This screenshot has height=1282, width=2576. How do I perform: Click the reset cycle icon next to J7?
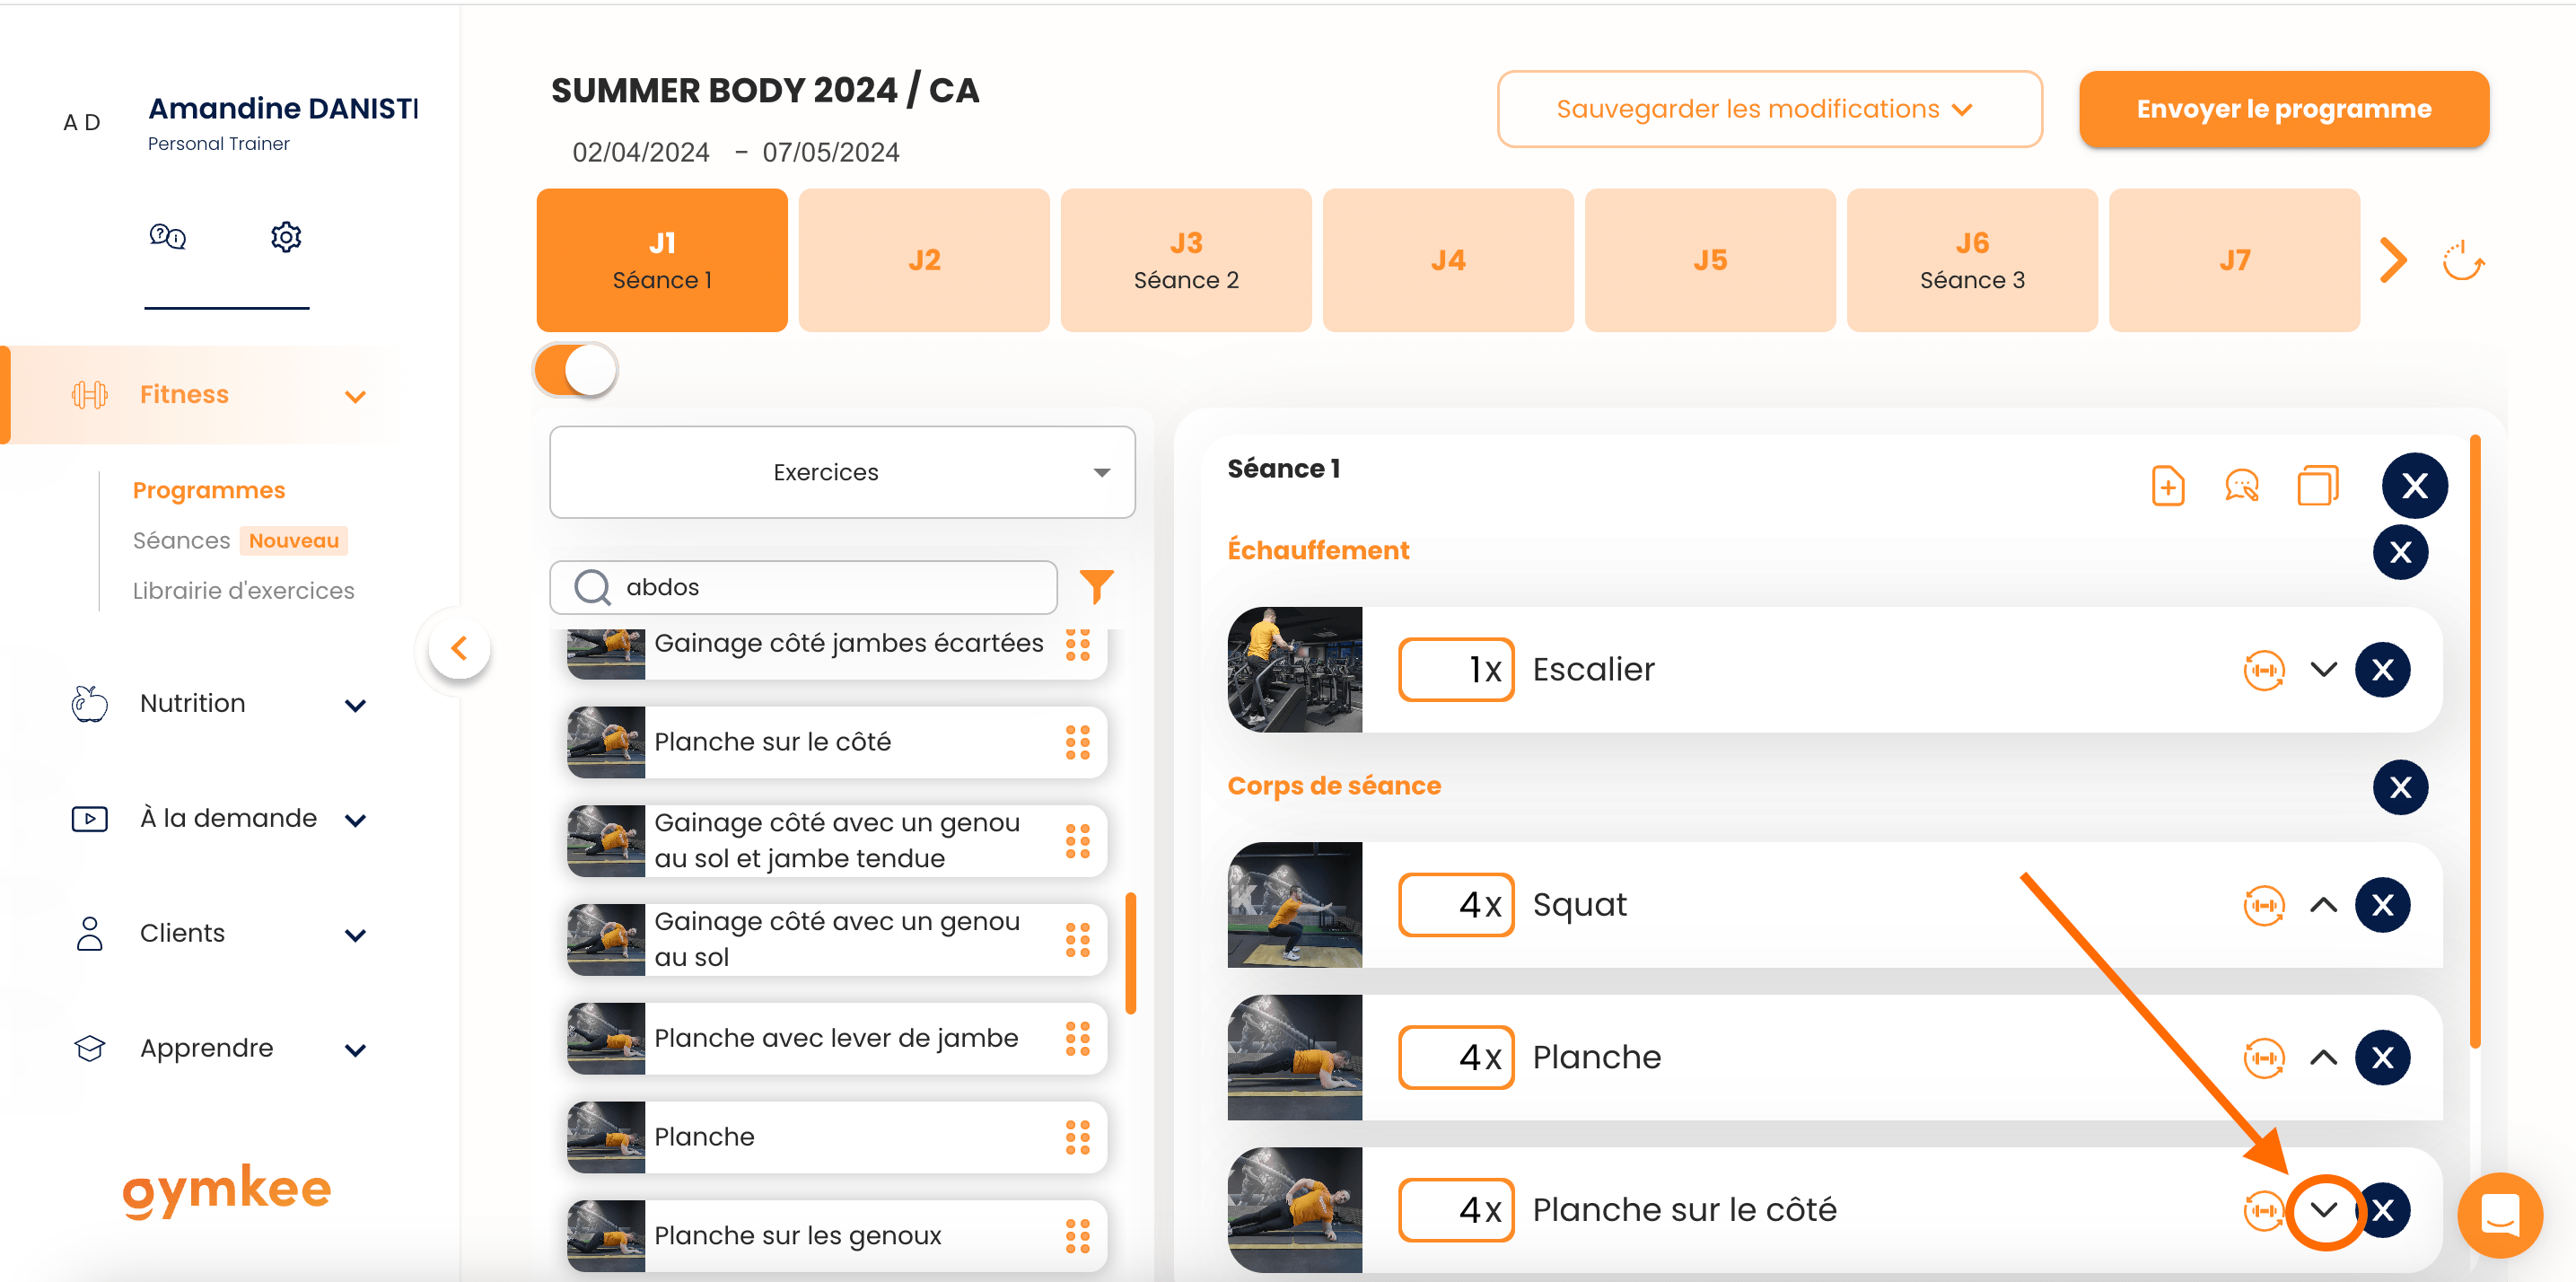[x=2461, y=261]
